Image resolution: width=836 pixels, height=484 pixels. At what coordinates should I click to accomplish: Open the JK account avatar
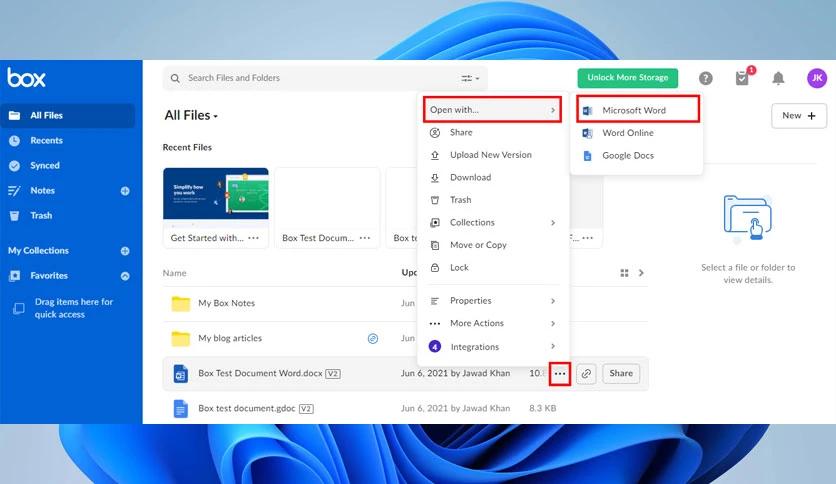point(817,78)
